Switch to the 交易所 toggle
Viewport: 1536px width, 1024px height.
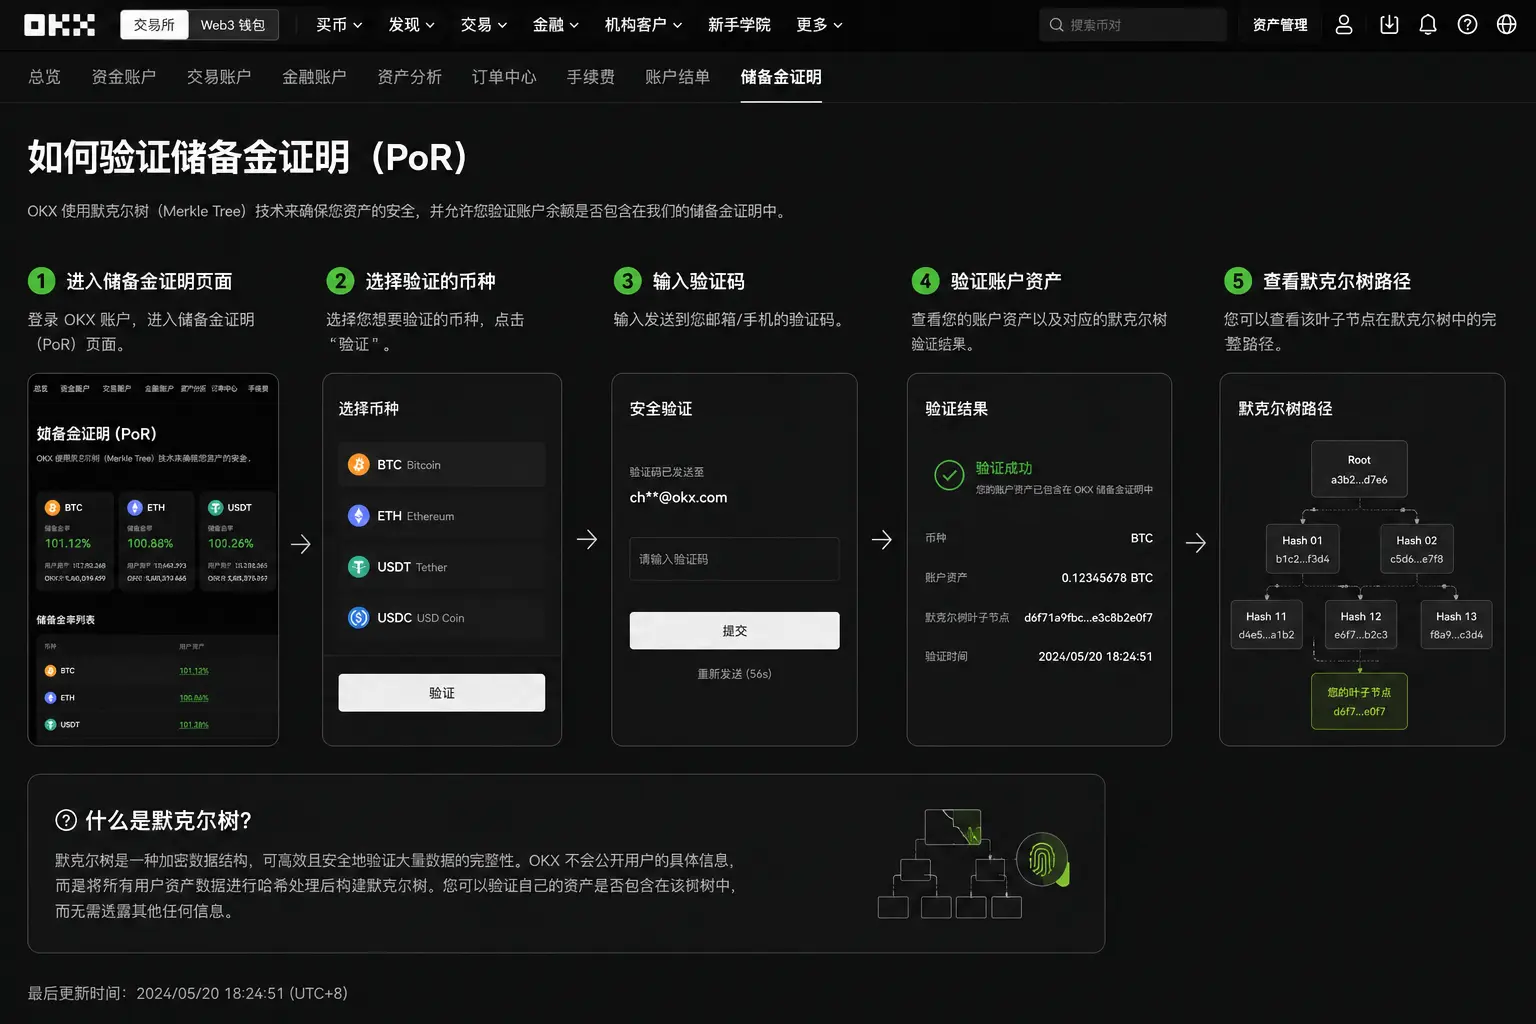pyautogui.click(x=154, y=25)
